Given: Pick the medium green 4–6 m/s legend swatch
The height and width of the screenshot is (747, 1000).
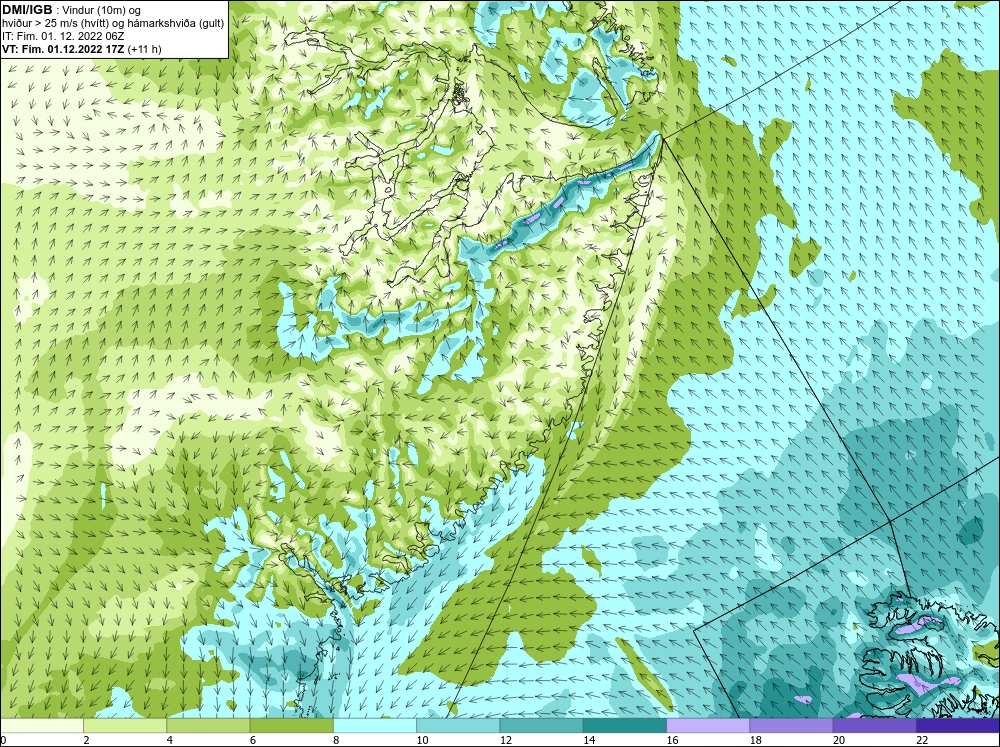Looking at the screenshot, I should click(208, 725).
